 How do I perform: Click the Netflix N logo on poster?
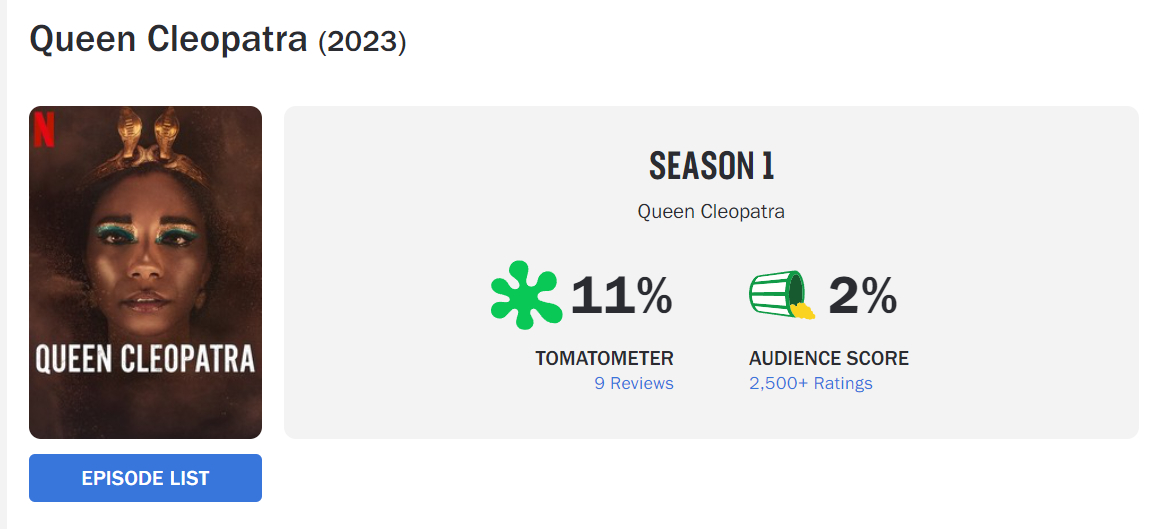(44, 130)
